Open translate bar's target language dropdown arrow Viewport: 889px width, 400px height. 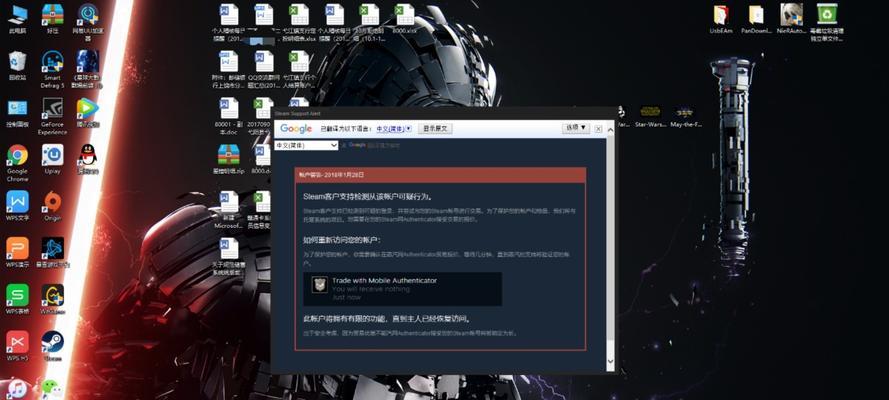[409, 129]
